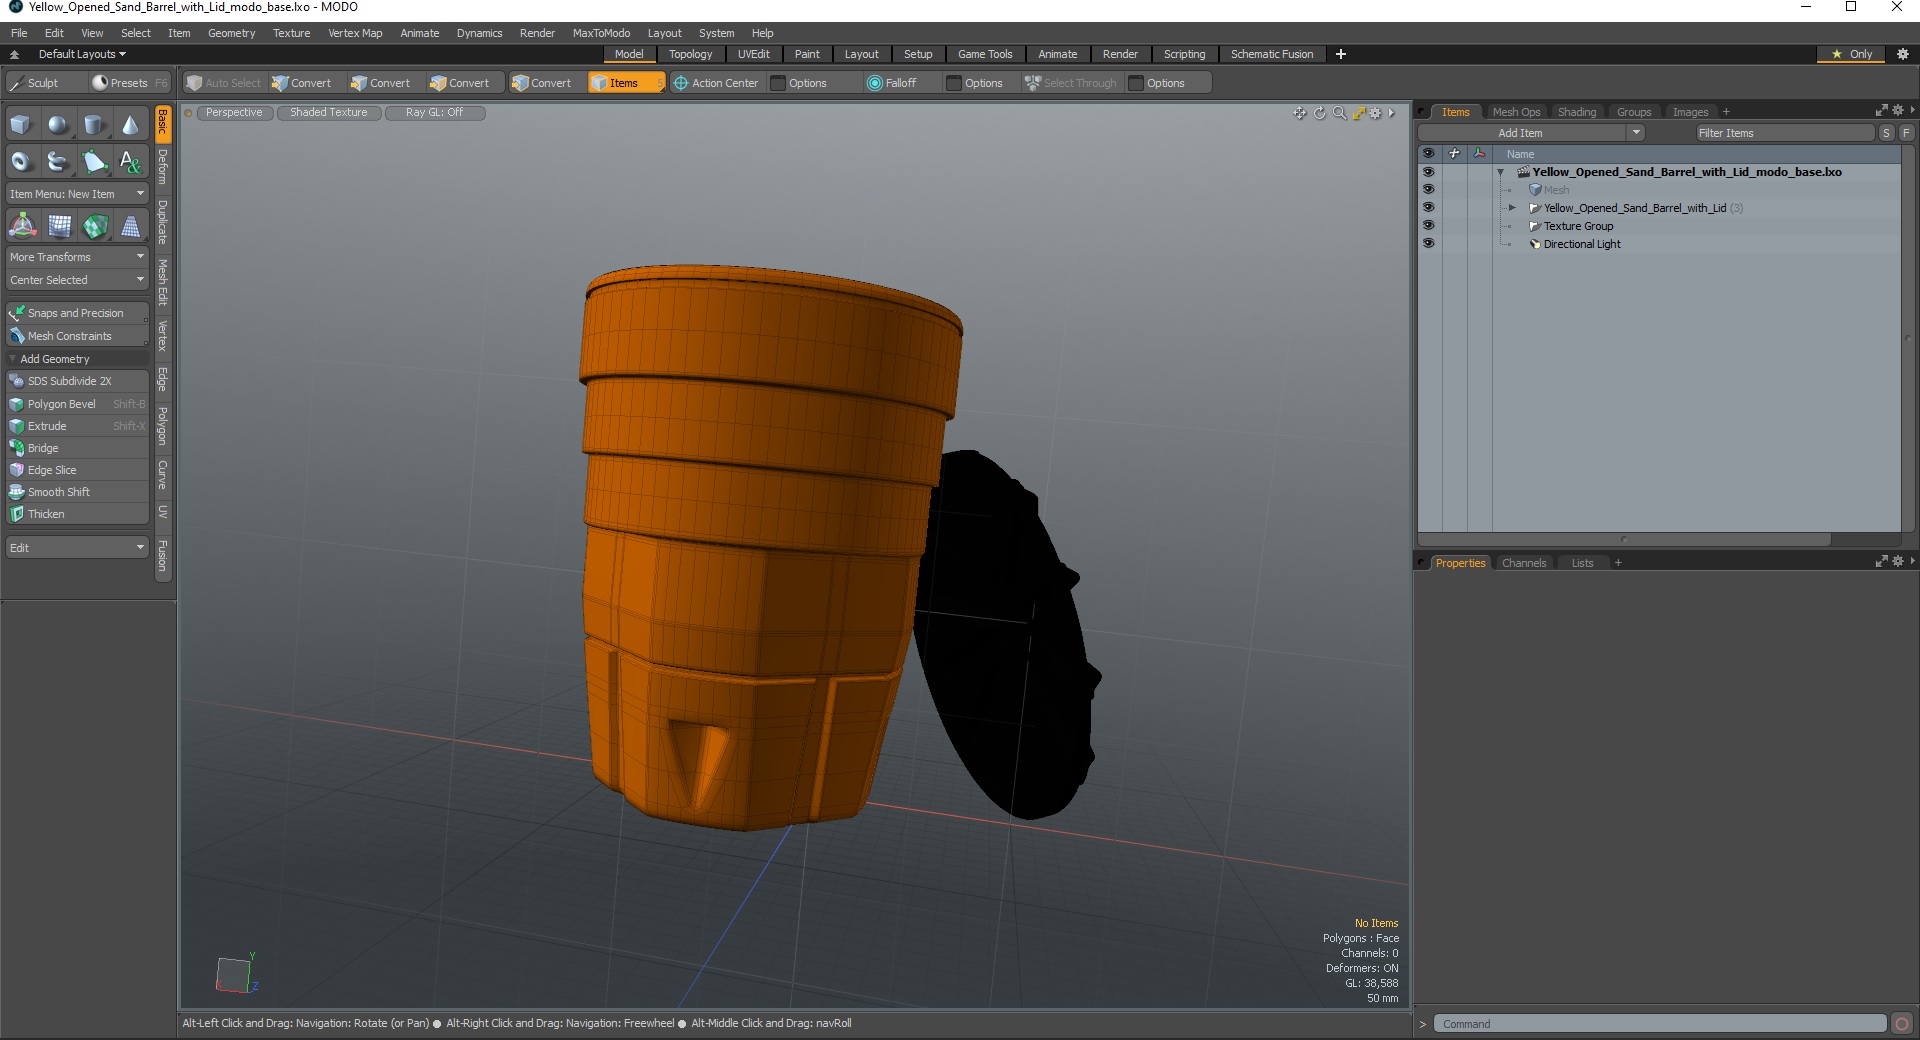Click the Command input field
The width and height of the screenshot is (1920, 1040).
pyautogui.click(x=1660, y=1023)
